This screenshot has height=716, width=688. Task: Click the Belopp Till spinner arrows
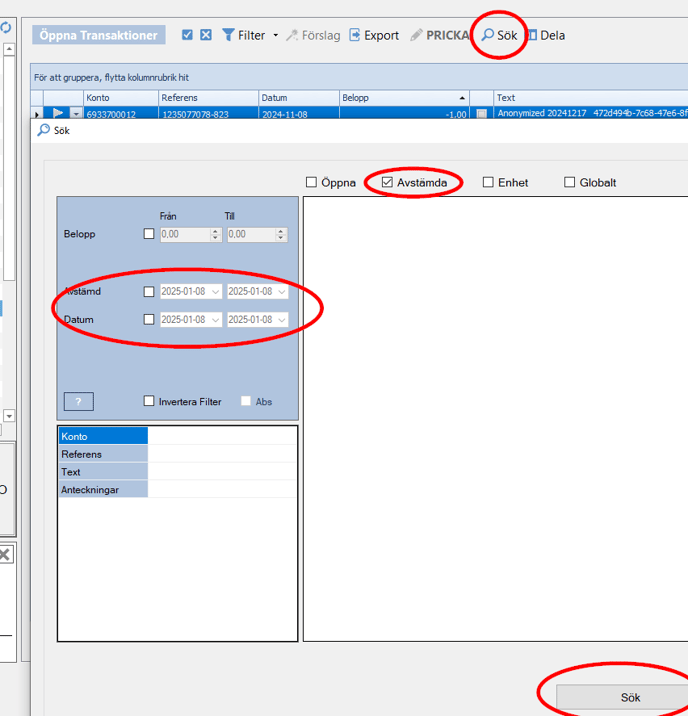pyautogui.click(x=281, y=234)
